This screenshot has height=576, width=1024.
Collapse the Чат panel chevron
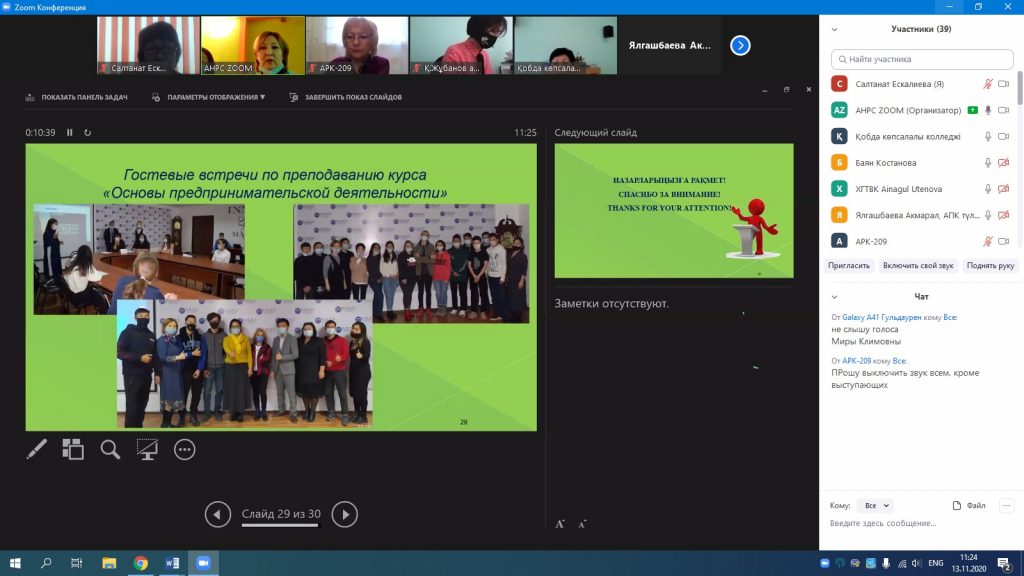(x=835, y=297)
